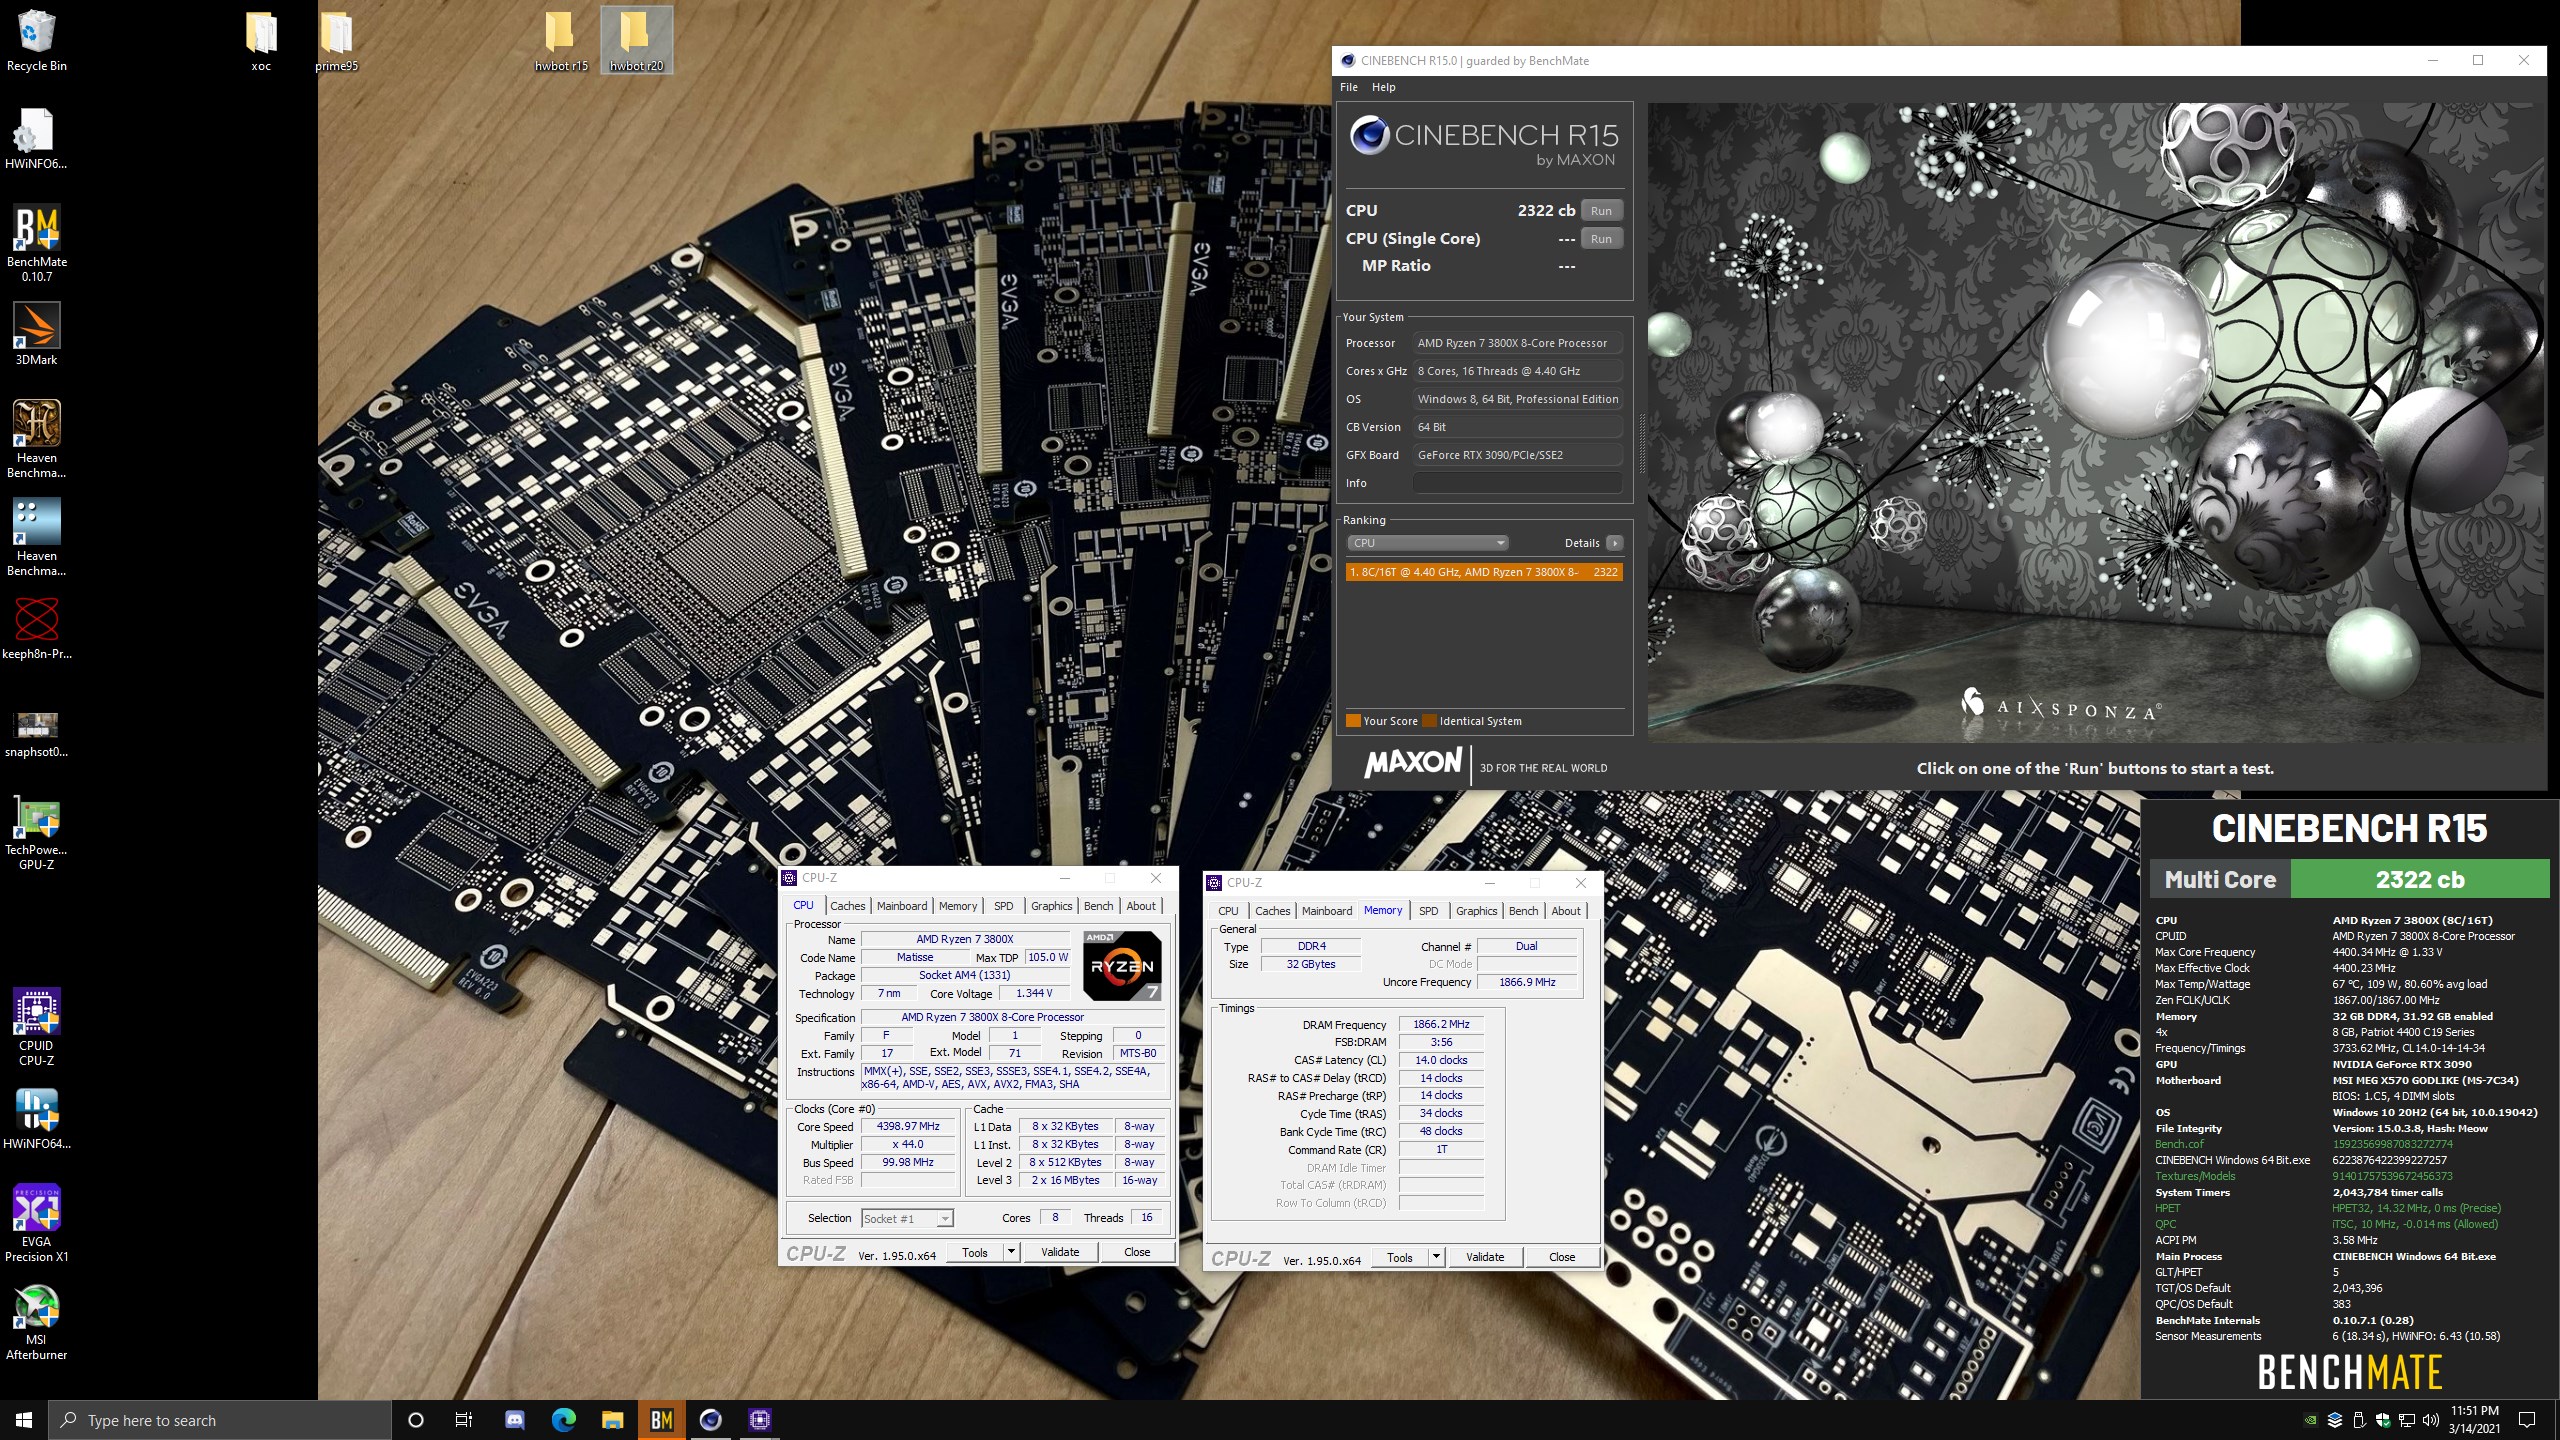Image resolution: width=2560 pixels, height=1440 pixels.
Task: Open the BenchMate 0.10.7 desktop shortcut
Action: coord(37,244)
